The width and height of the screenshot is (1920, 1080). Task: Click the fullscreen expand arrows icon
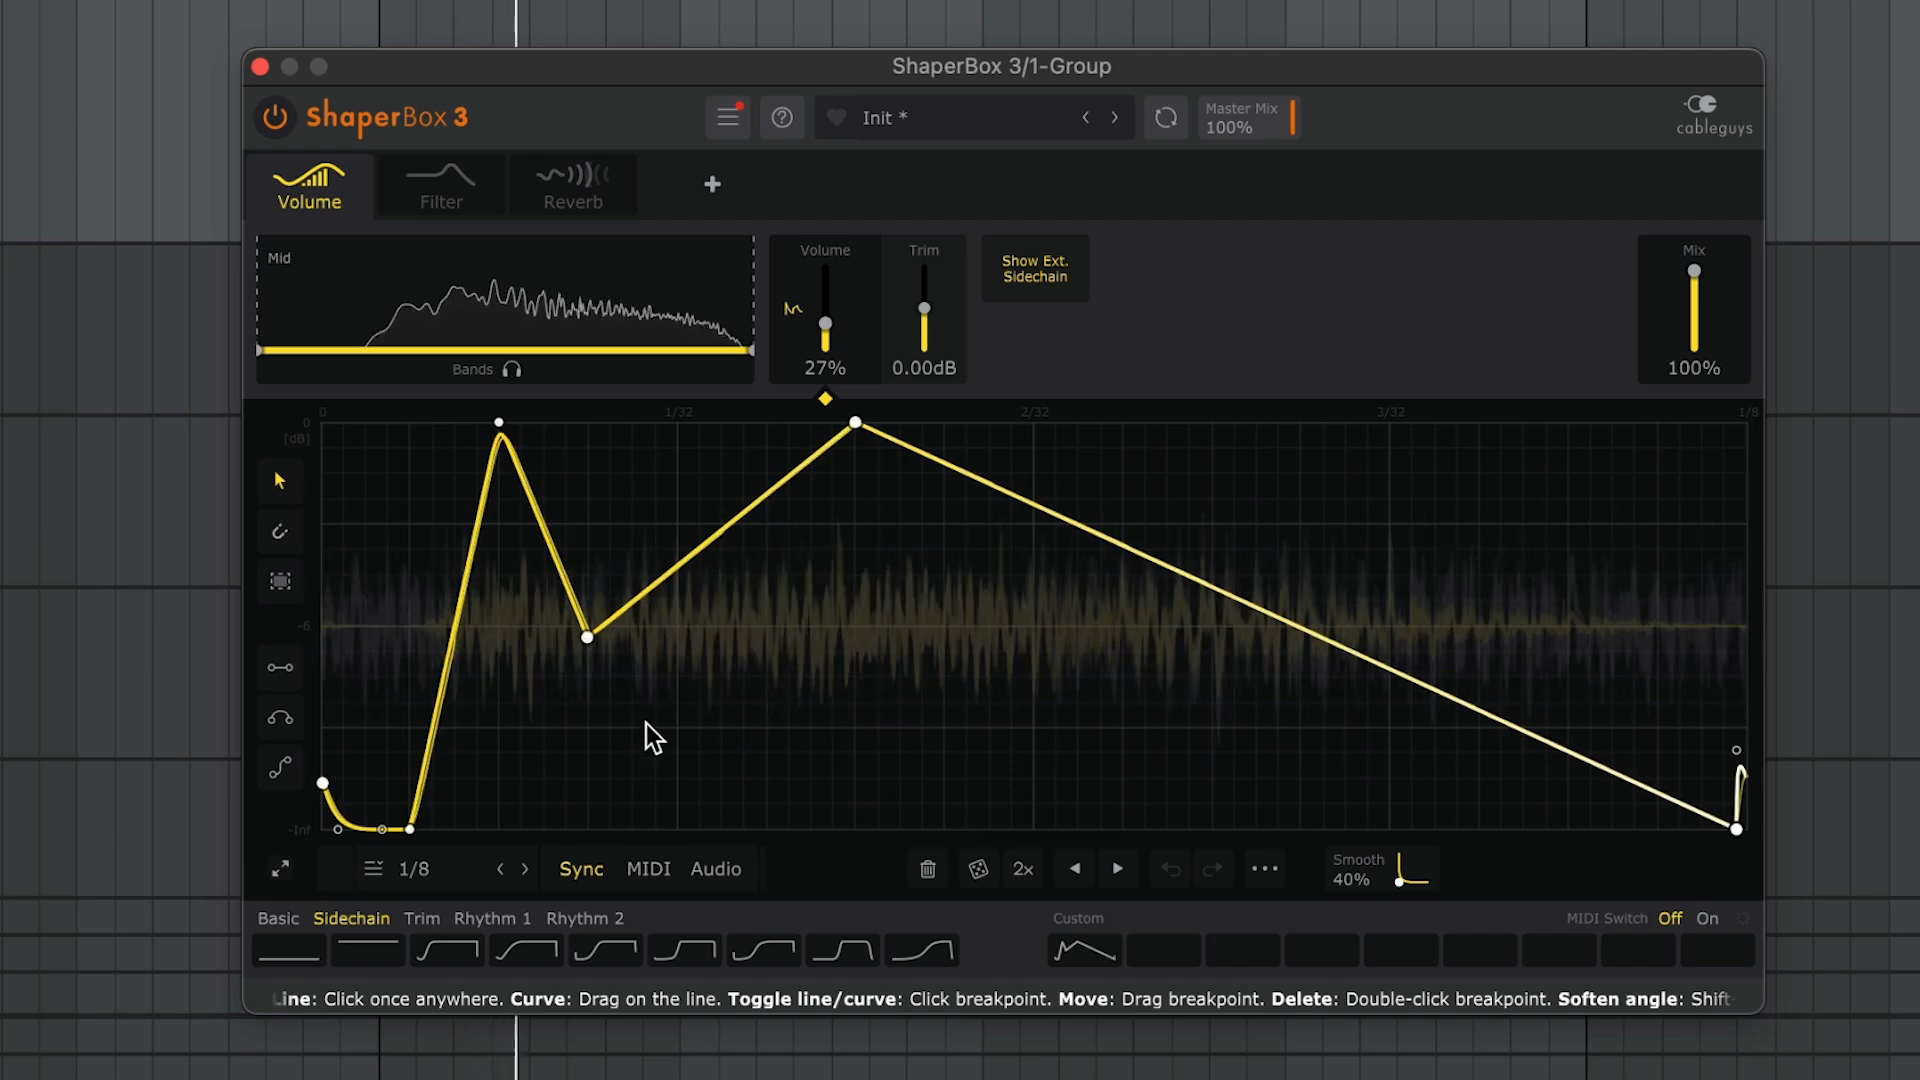[280, 869]
